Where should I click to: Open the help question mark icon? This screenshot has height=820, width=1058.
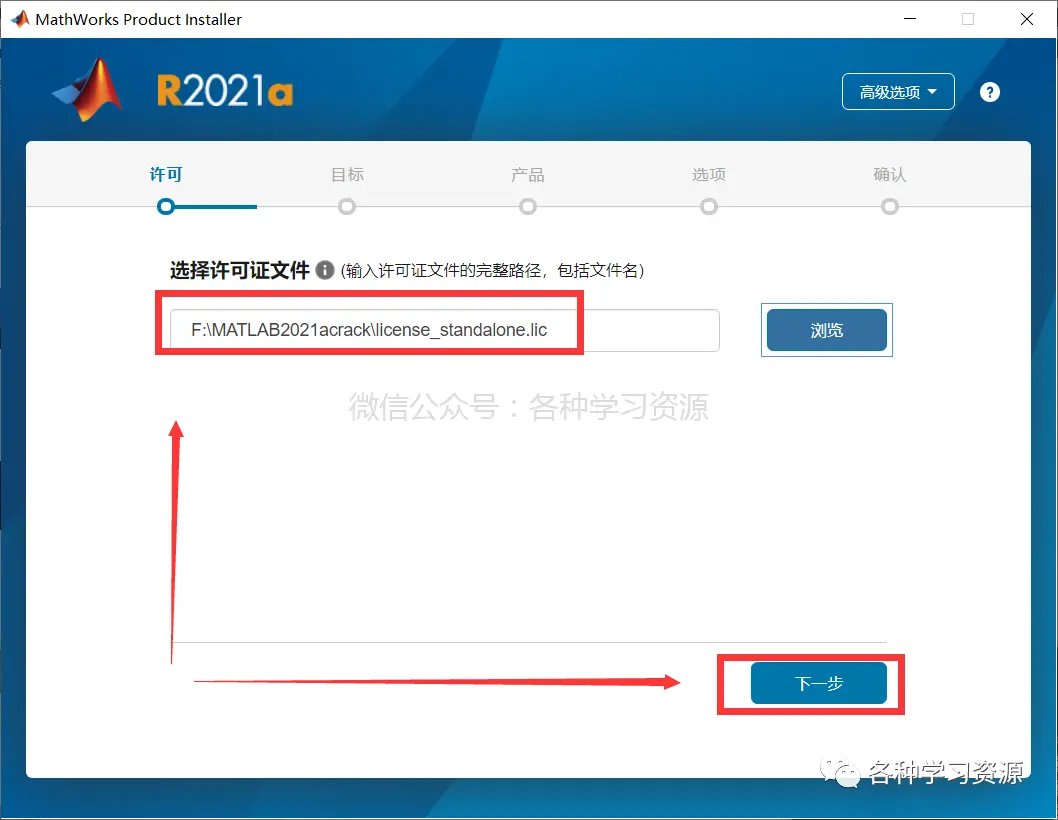point(989,92)
